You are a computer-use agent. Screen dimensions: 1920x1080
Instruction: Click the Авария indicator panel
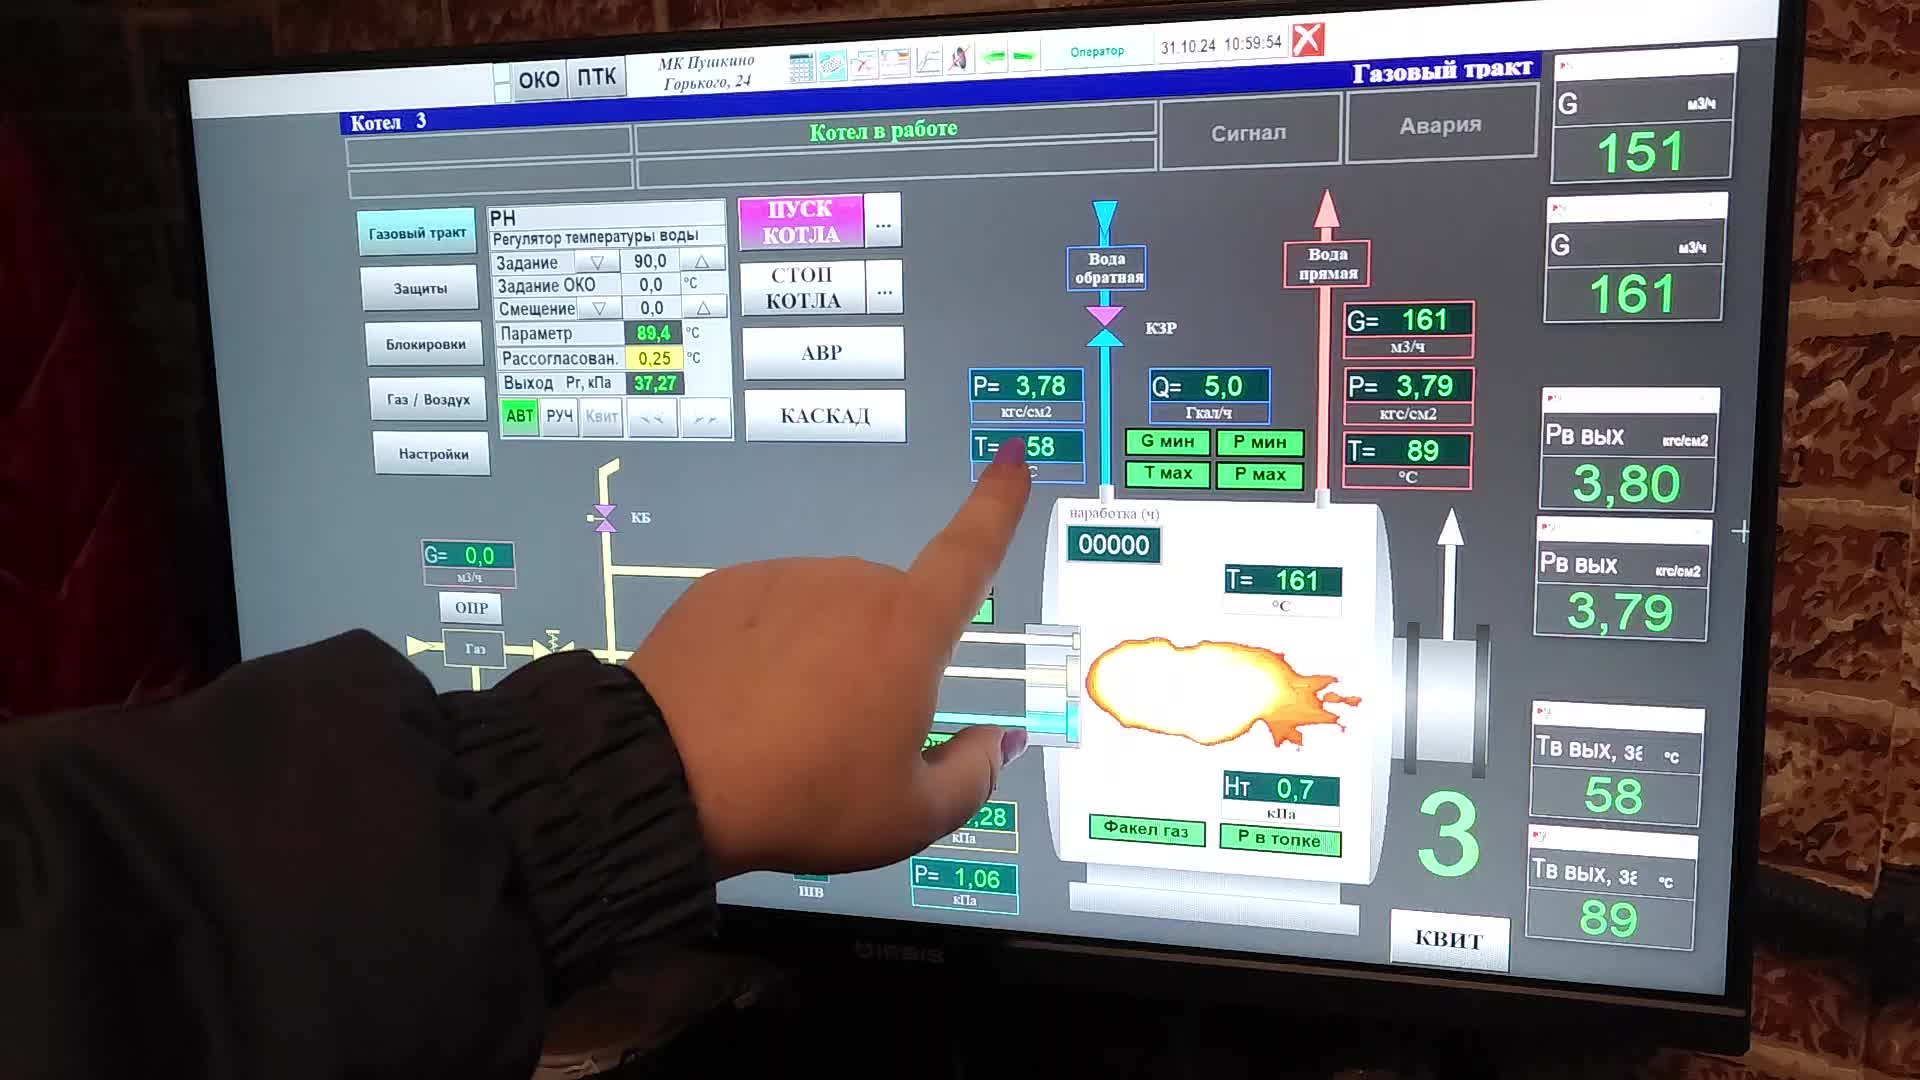(x=1441, y=125)
